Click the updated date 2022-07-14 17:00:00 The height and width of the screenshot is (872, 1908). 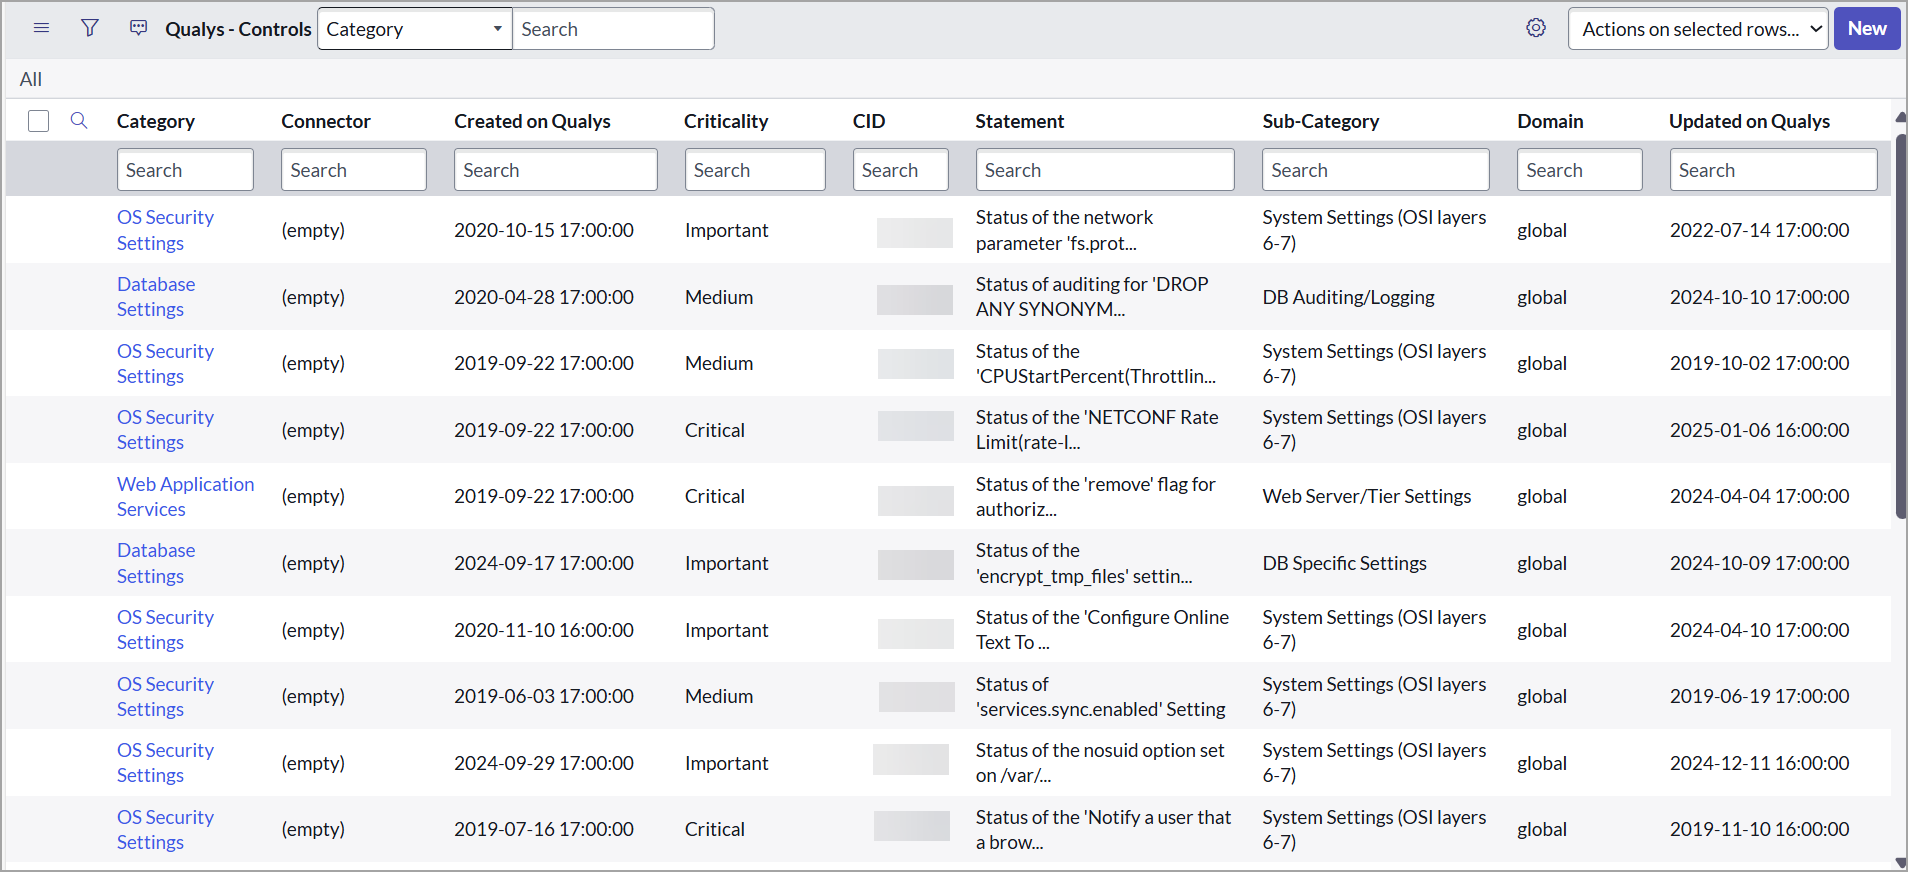1759,230
